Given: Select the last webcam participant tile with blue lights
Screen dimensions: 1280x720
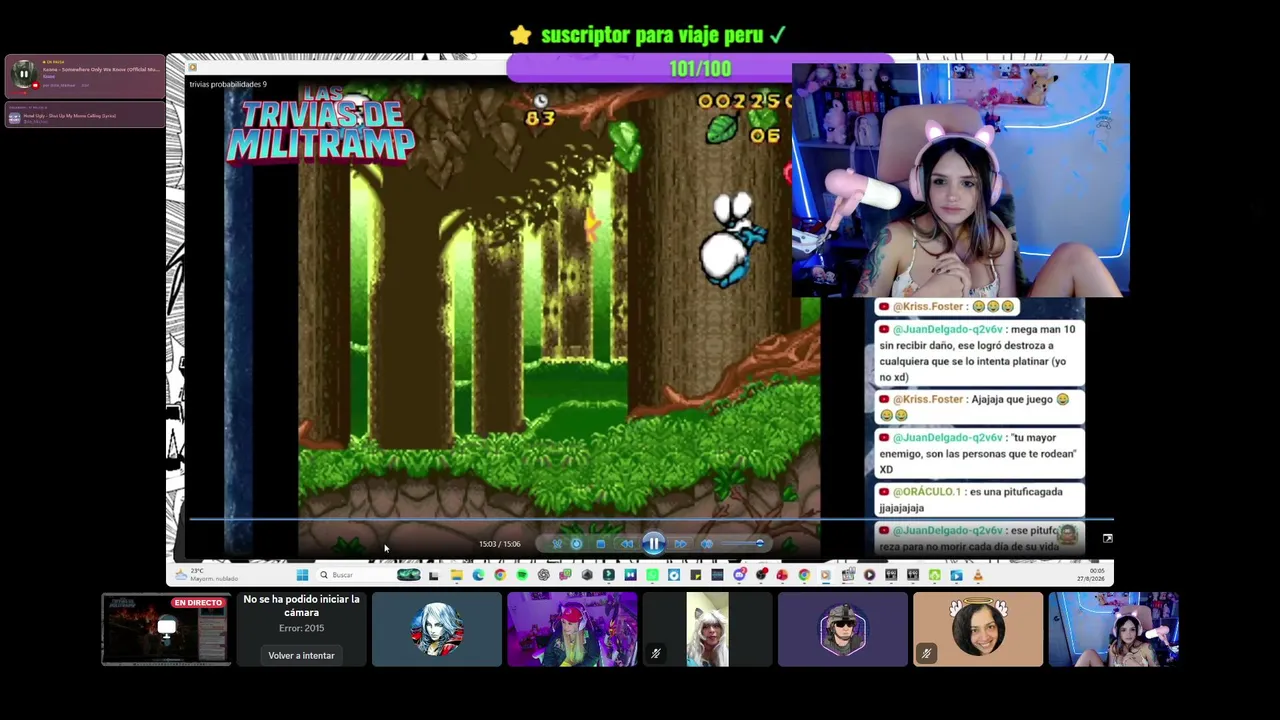Looking at the screenshot, I should tap(1113, 629).
